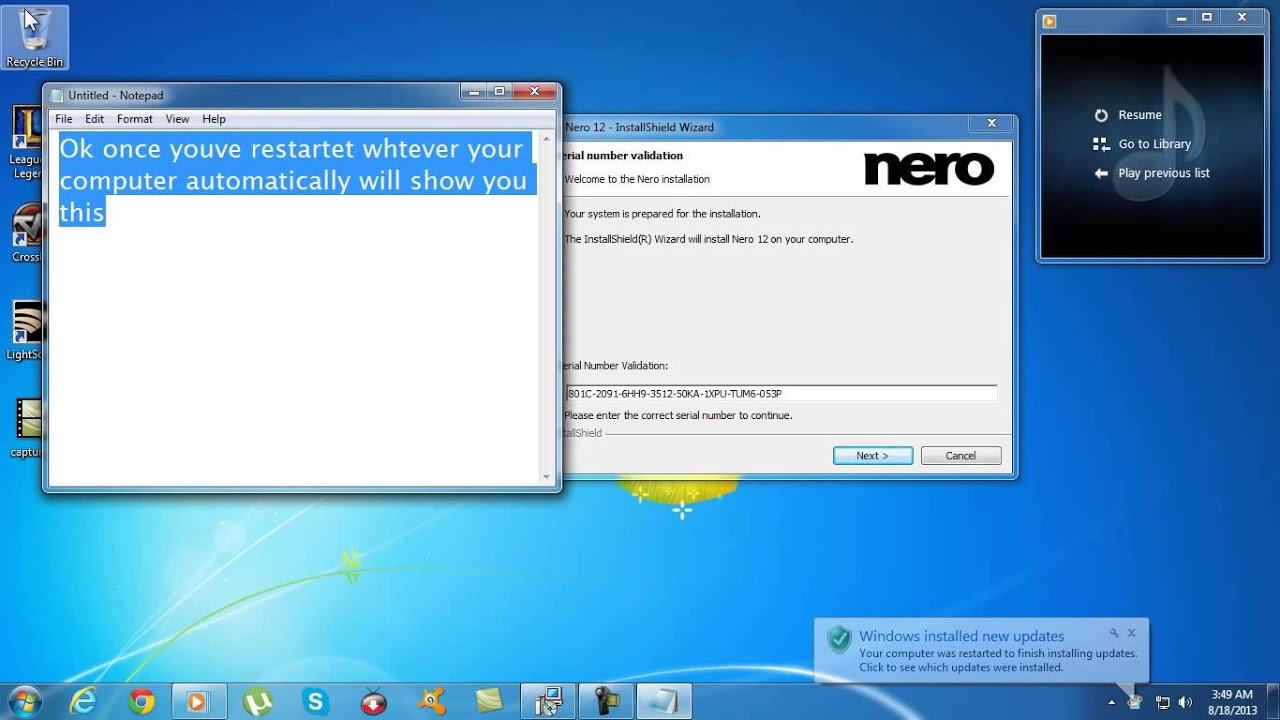The image size is (1280, 720).
Task: Open the LightScribe desktop shortcut
Action: (27, 330)
